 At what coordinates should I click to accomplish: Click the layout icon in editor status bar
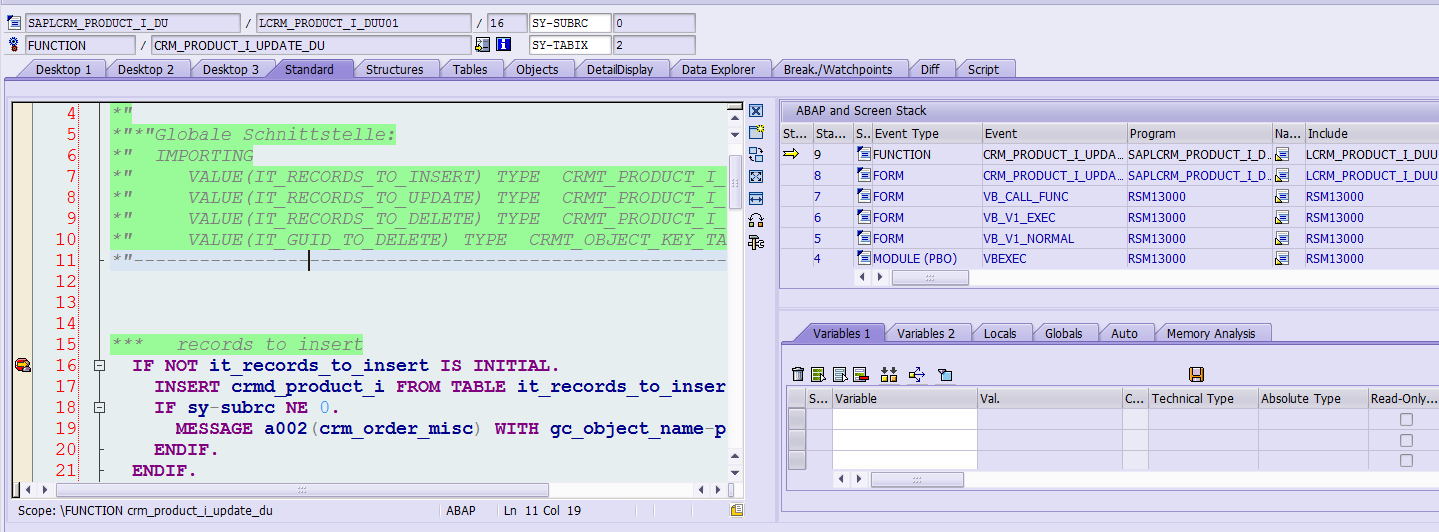click(737, 510)
